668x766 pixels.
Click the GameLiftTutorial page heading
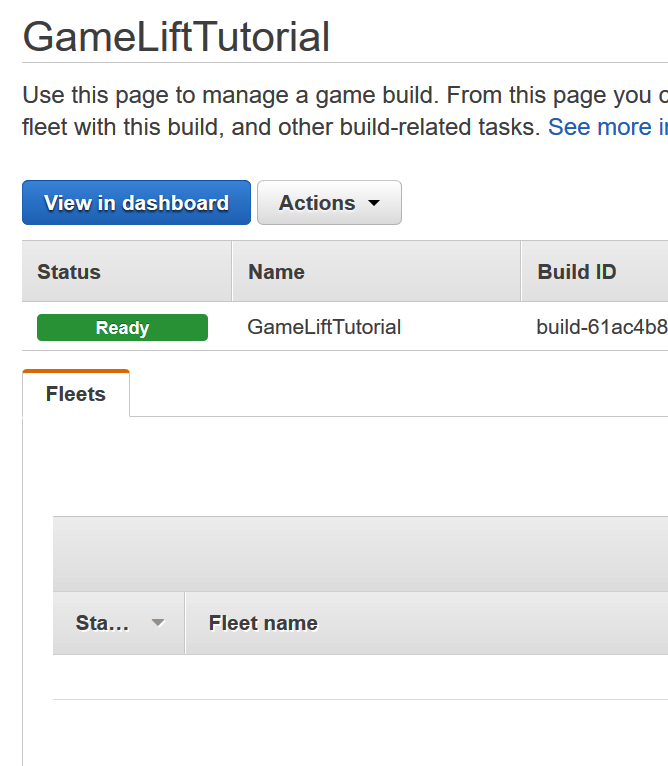[x=176, y=38]
